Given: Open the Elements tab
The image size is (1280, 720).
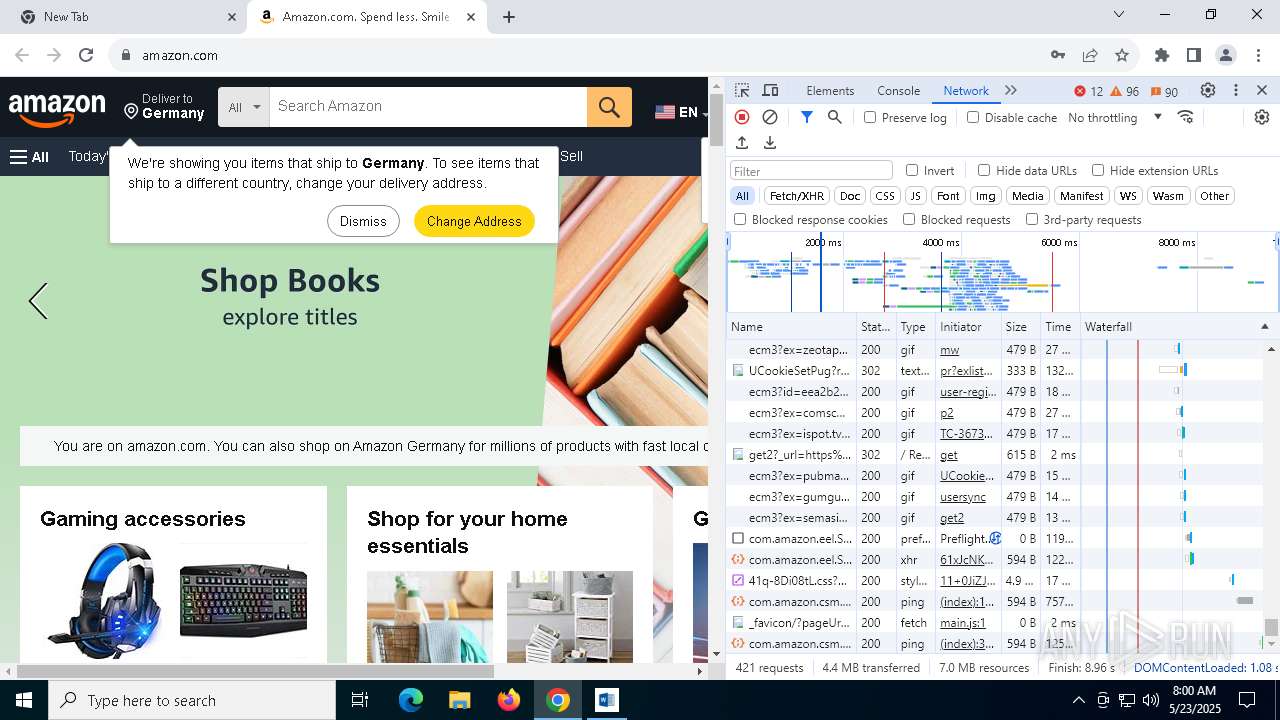Looking at the screenshot, I should click(830, 91).
